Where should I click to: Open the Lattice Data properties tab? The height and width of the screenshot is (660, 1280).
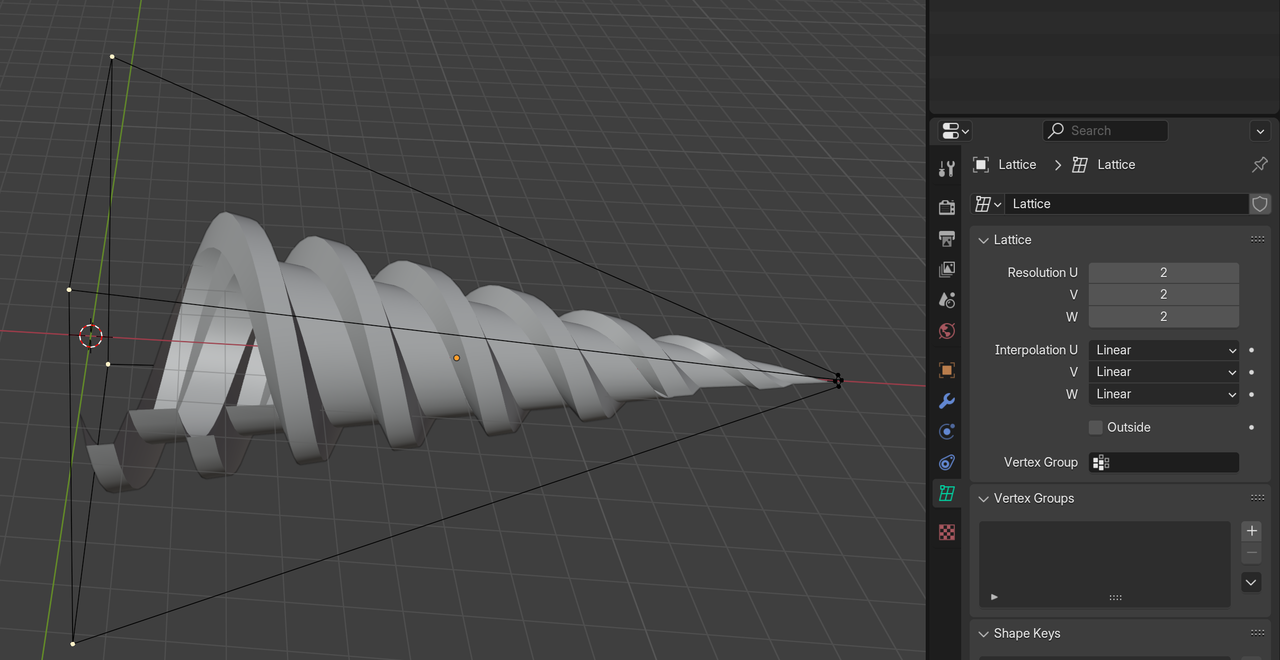(947, 494)
